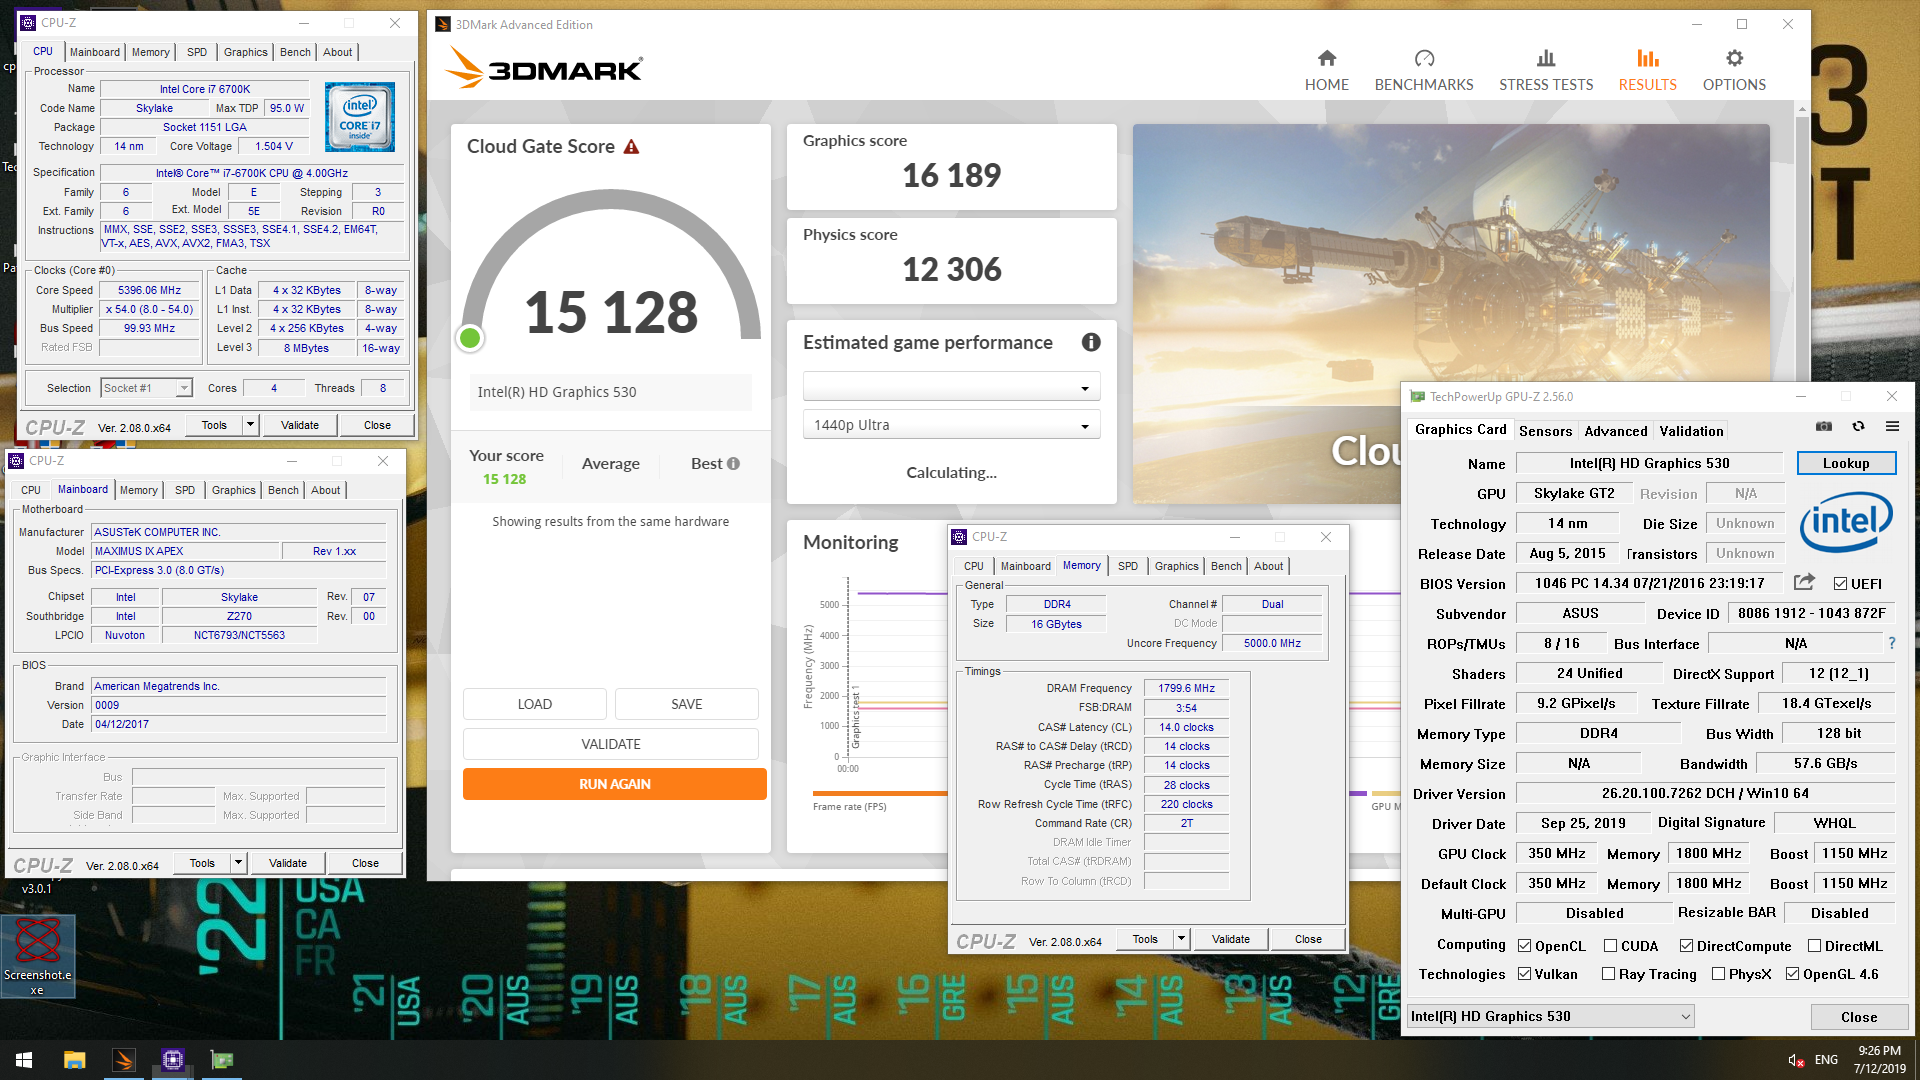Screen dimensions: 1920x1080
Task: Click the VALIDATE button in 3DMark
Action: coord(610,744)
